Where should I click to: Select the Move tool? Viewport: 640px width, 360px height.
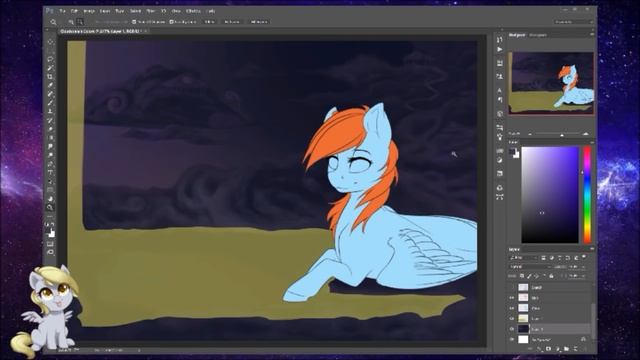50,42
